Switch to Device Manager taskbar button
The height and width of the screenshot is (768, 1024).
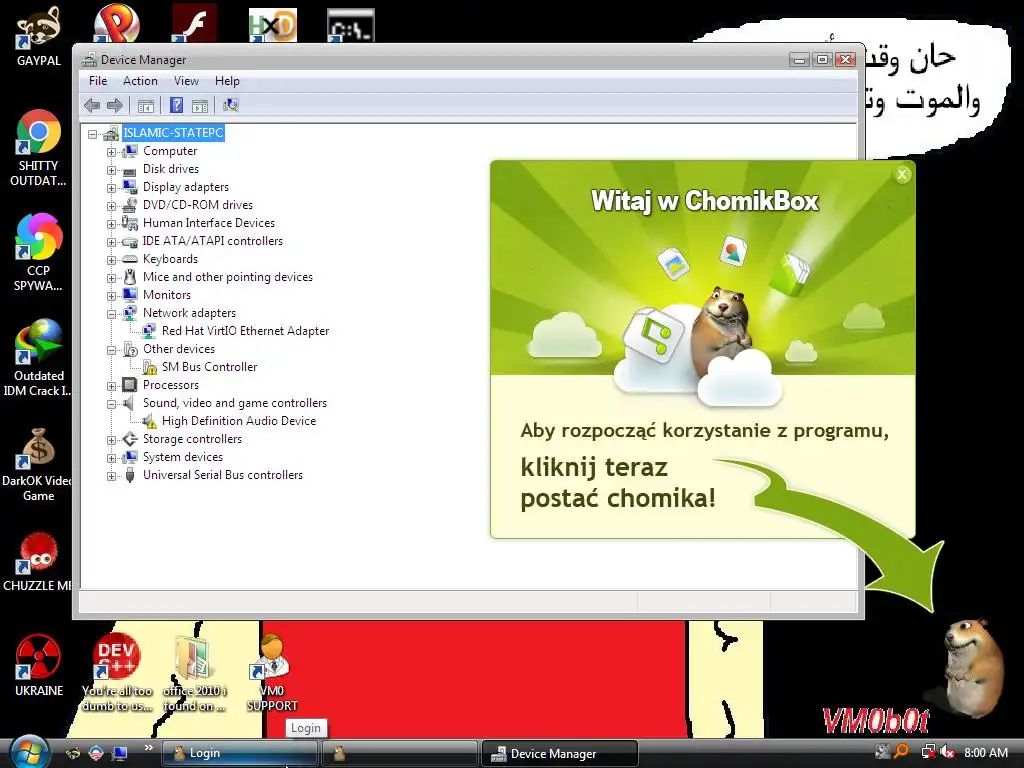click(560, 753)
